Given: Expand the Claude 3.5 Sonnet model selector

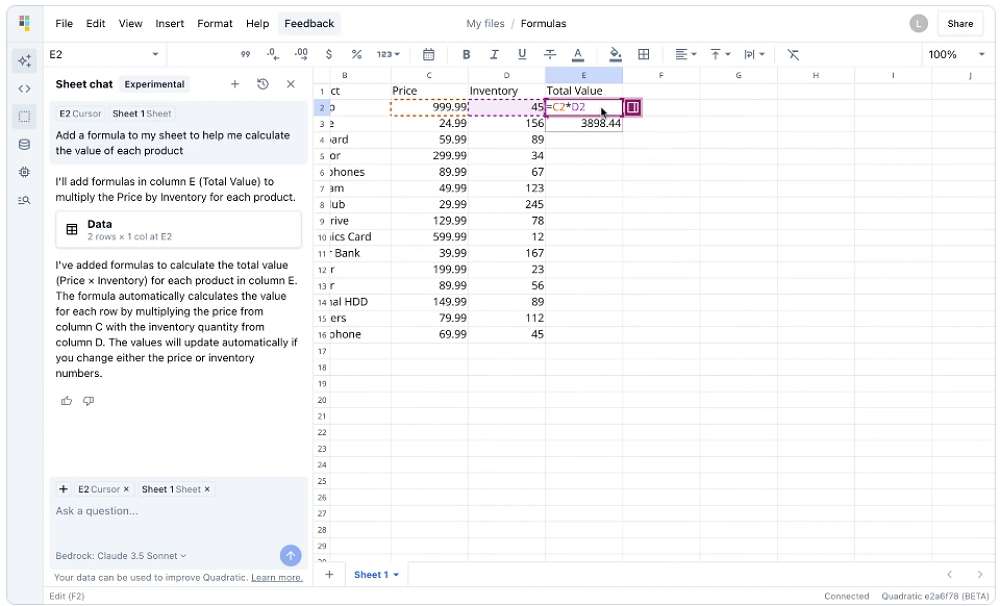Looking at the screenshot, I should point(121,556).
